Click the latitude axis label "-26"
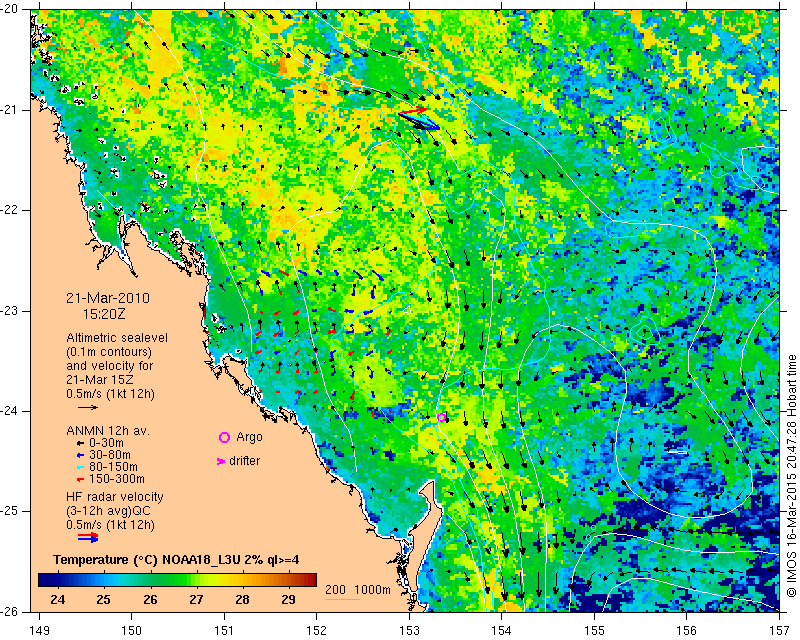Screen dimensions: 800x640 9,612
